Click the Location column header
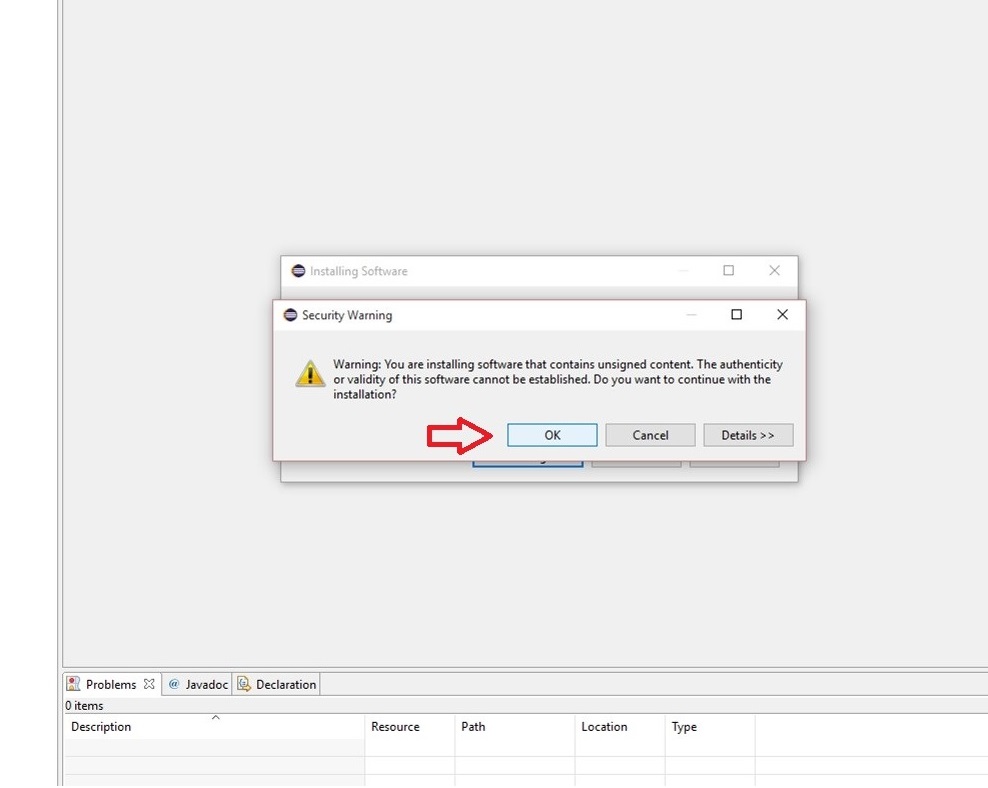This screenshot has width=988, height=788. [x=604, y=727]
